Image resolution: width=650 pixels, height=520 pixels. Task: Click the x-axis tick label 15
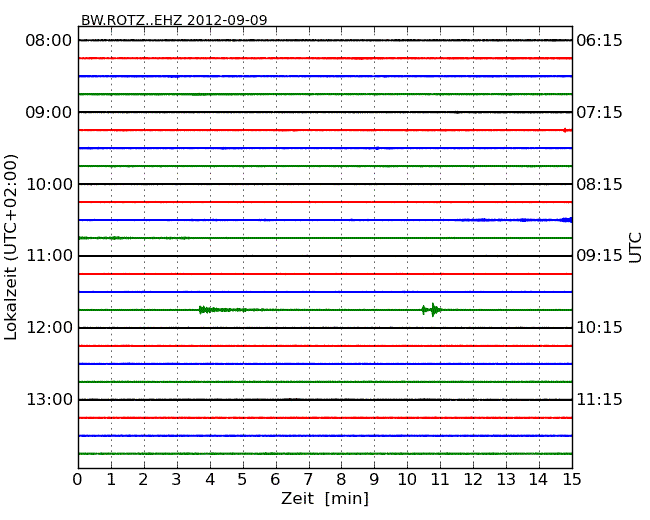point(572,480)
